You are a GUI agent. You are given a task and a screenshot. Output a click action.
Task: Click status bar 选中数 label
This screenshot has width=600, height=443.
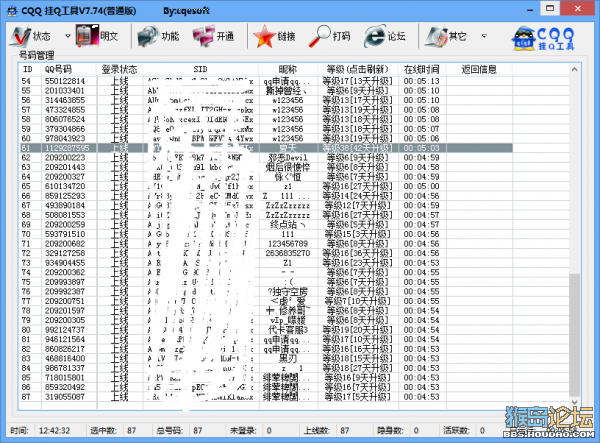click(x=103, y=431)
